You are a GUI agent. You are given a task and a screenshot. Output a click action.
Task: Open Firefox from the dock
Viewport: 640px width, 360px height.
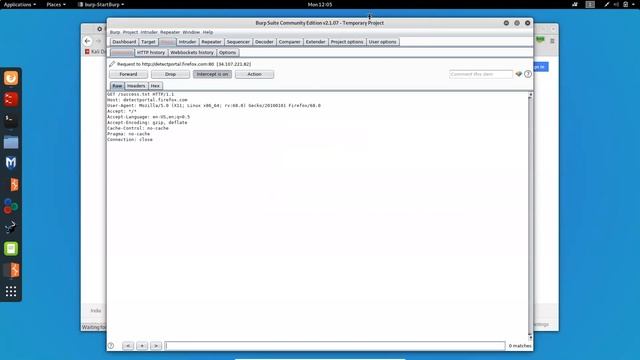[x=11, y=78]
